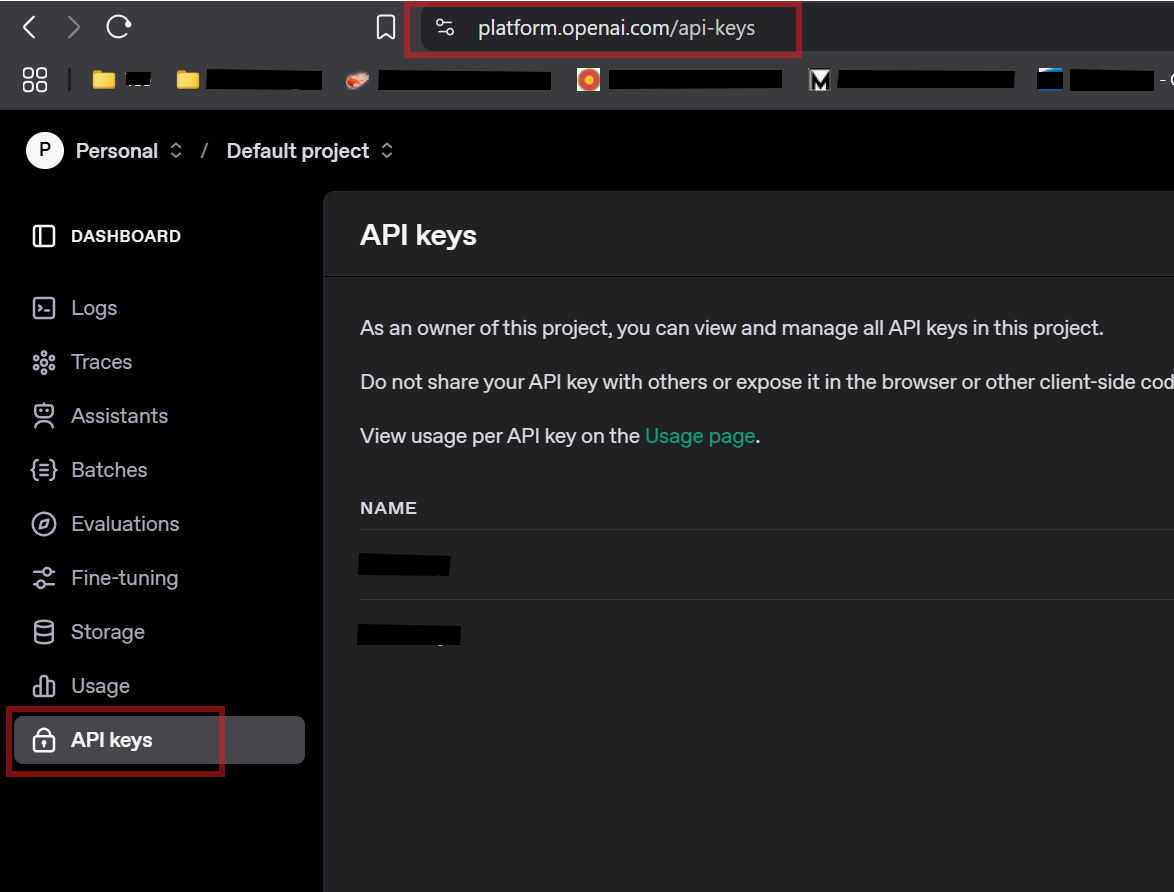
Task: Click the Logs terminal icon
Action: pos(43,308)
